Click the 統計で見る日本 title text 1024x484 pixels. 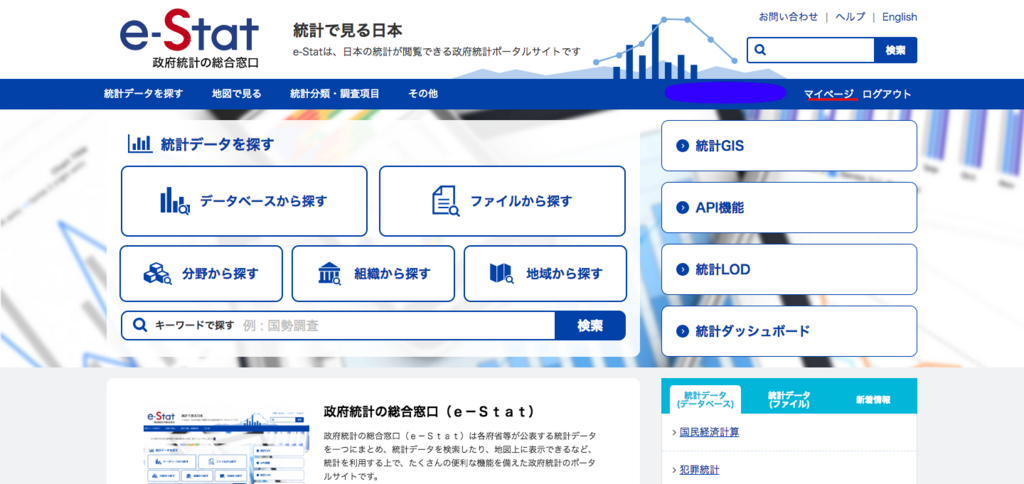click(347, 30)
